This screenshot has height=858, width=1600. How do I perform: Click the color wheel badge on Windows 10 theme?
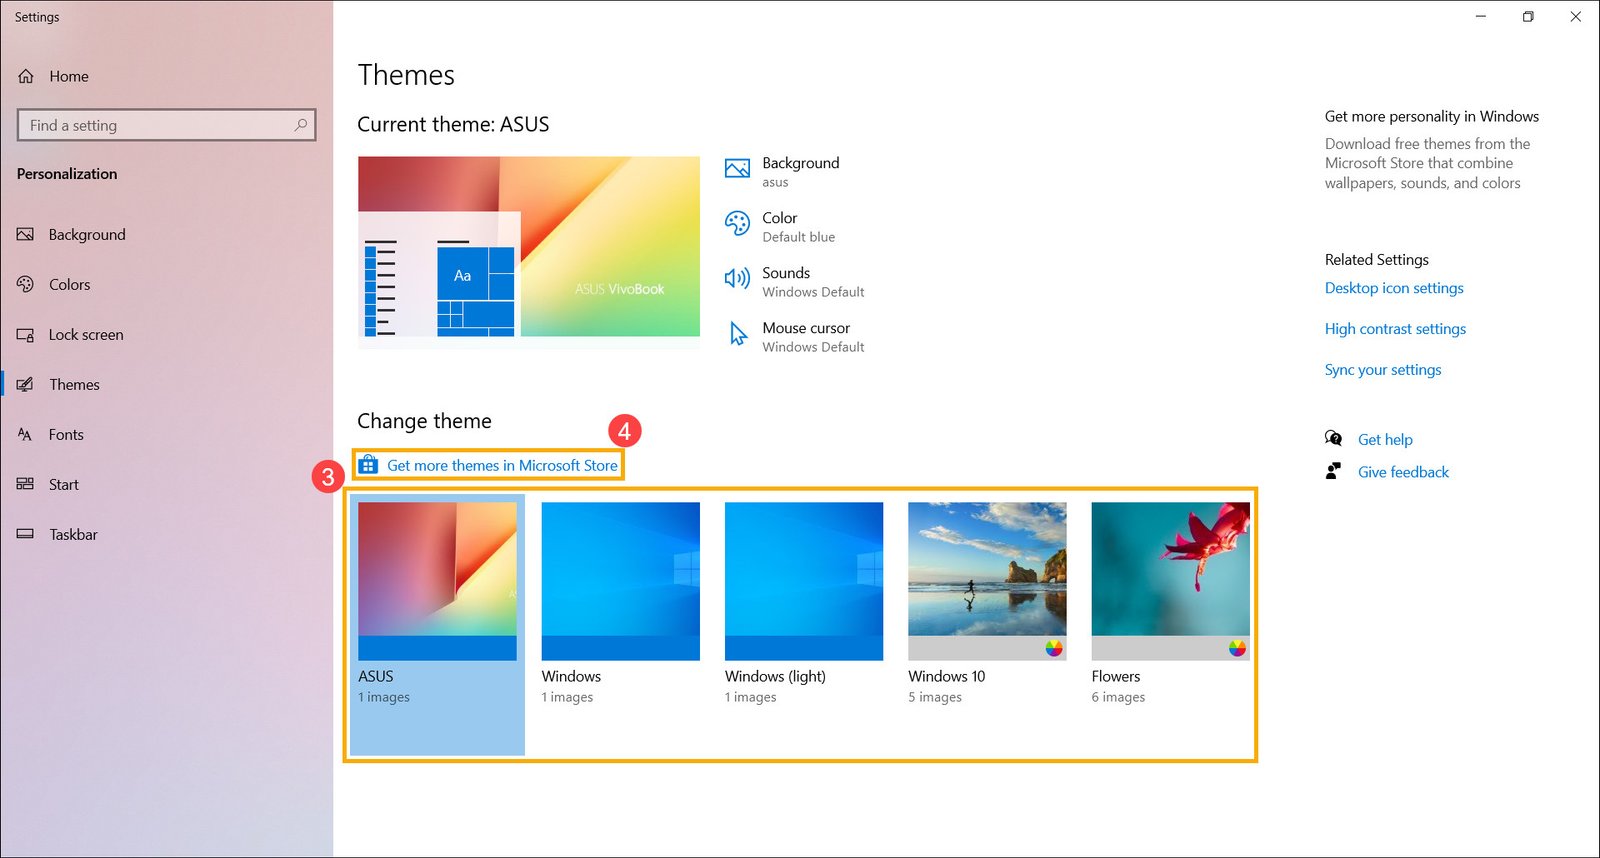(x=1054, y=648)
